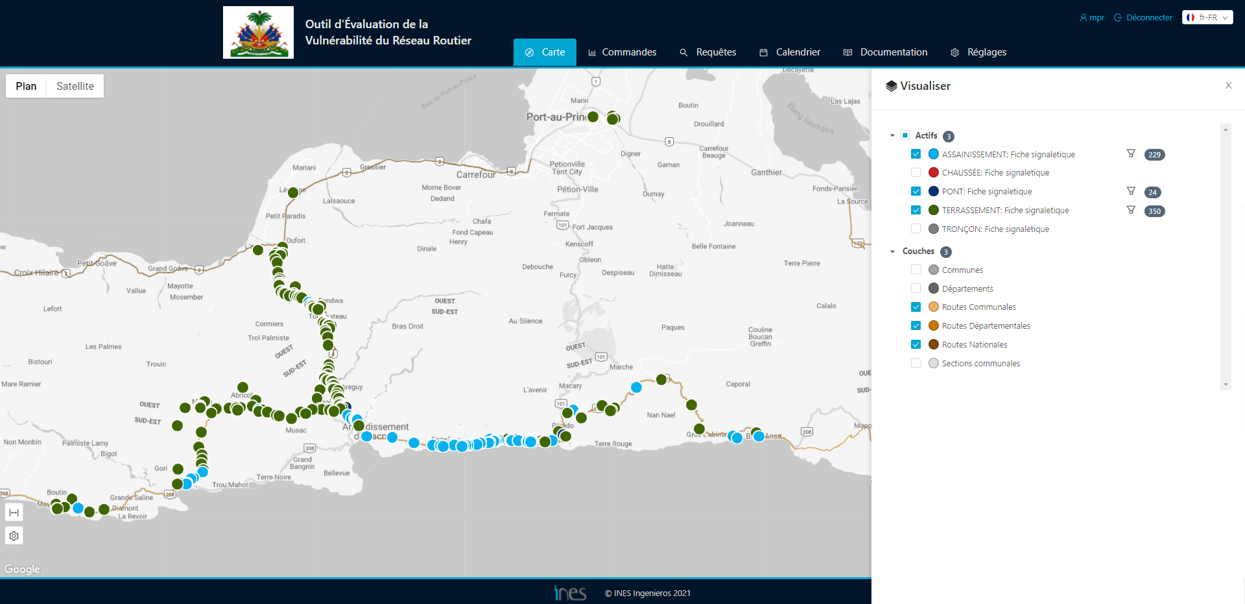
Task: Click the INES logo in the footer
Action: tap(570, 593)
